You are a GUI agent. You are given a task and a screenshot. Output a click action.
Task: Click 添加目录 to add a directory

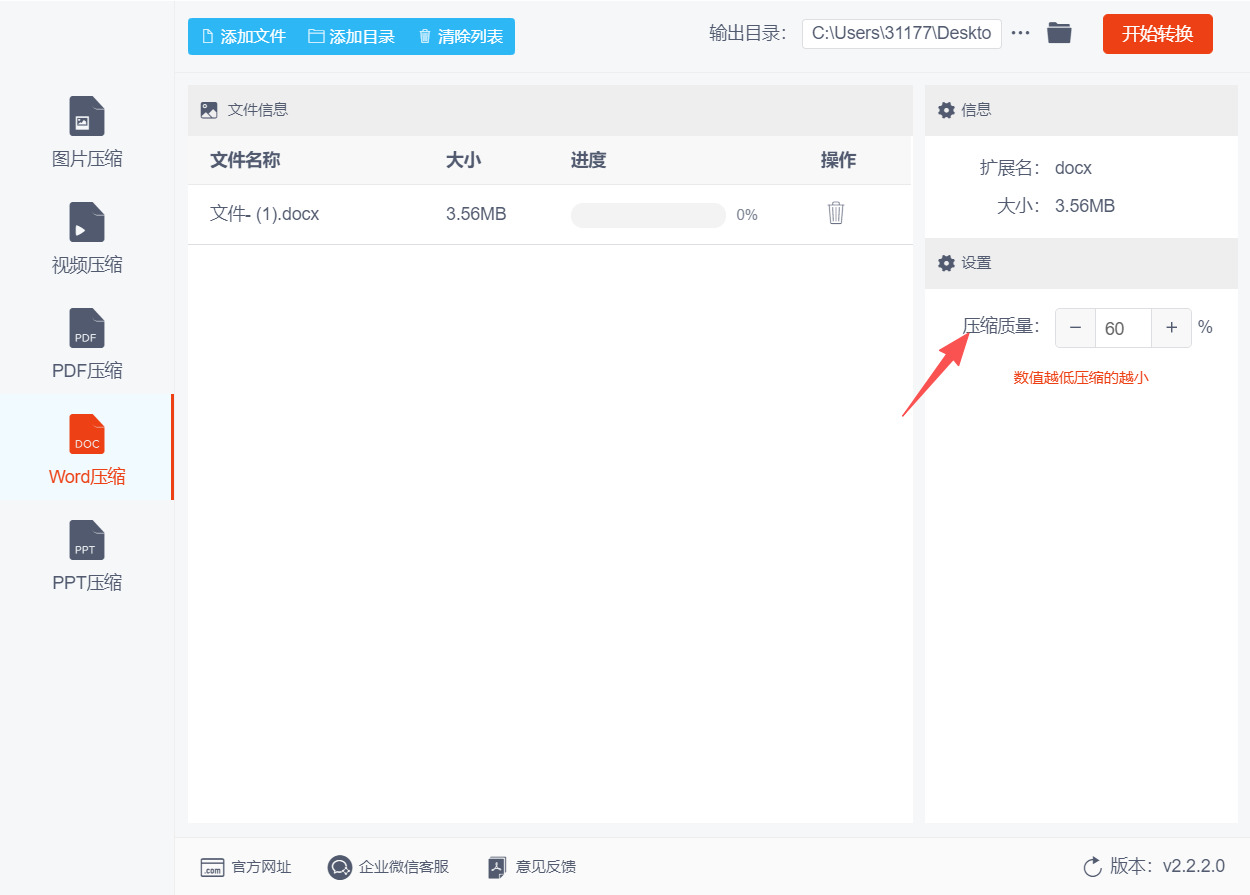tap(352, 36)
